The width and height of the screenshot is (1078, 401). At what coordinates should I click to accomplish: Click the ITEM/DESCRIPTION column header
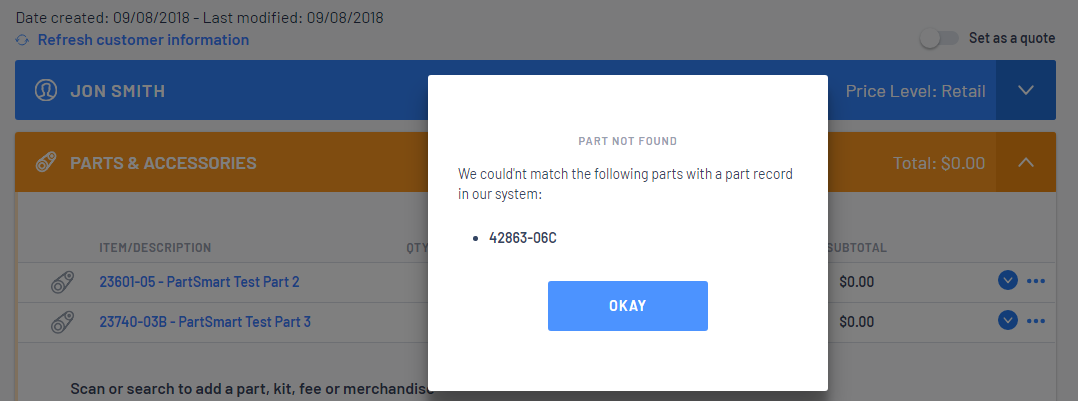click(155, 248)
